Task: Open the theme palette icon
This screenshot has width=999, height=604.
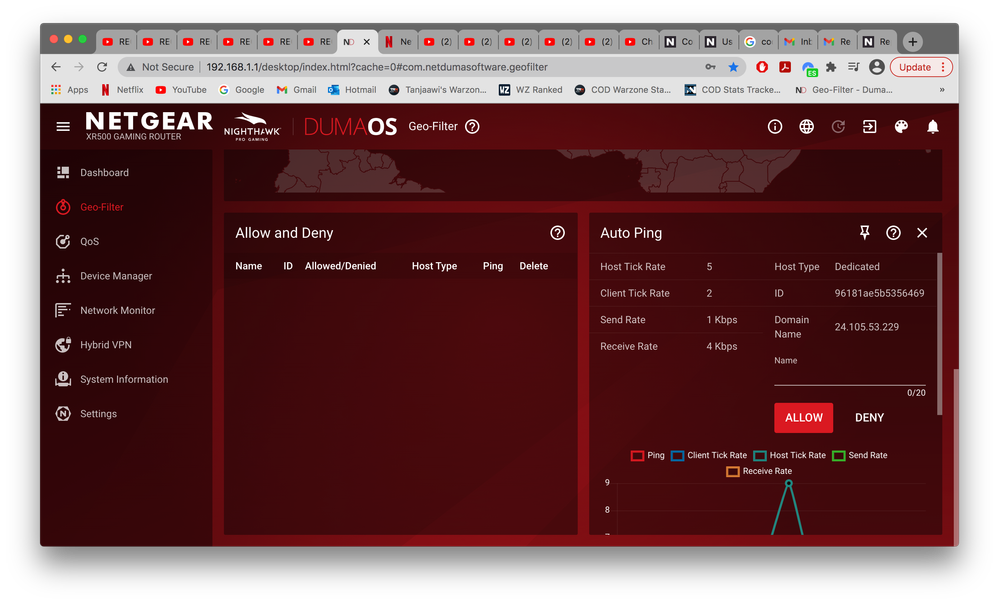Action: click(x=899, y=126)
